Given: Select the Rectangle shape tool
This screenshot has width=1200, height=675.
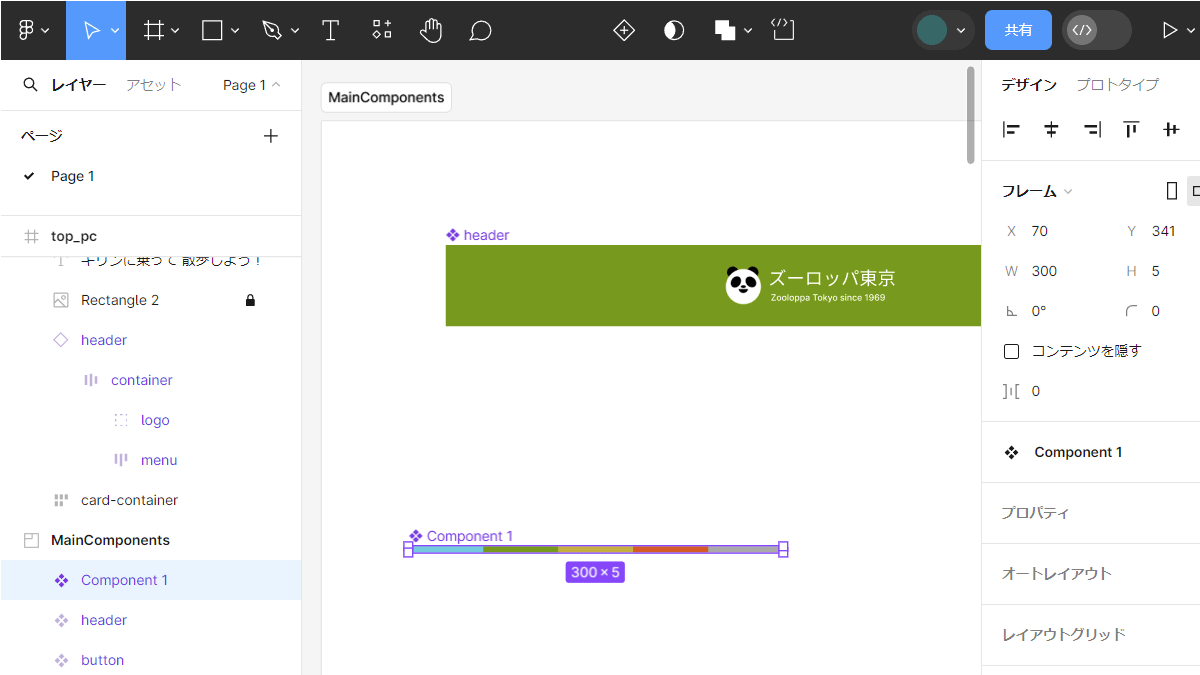Looking at the screenshot, I should (x=212, y=30).
